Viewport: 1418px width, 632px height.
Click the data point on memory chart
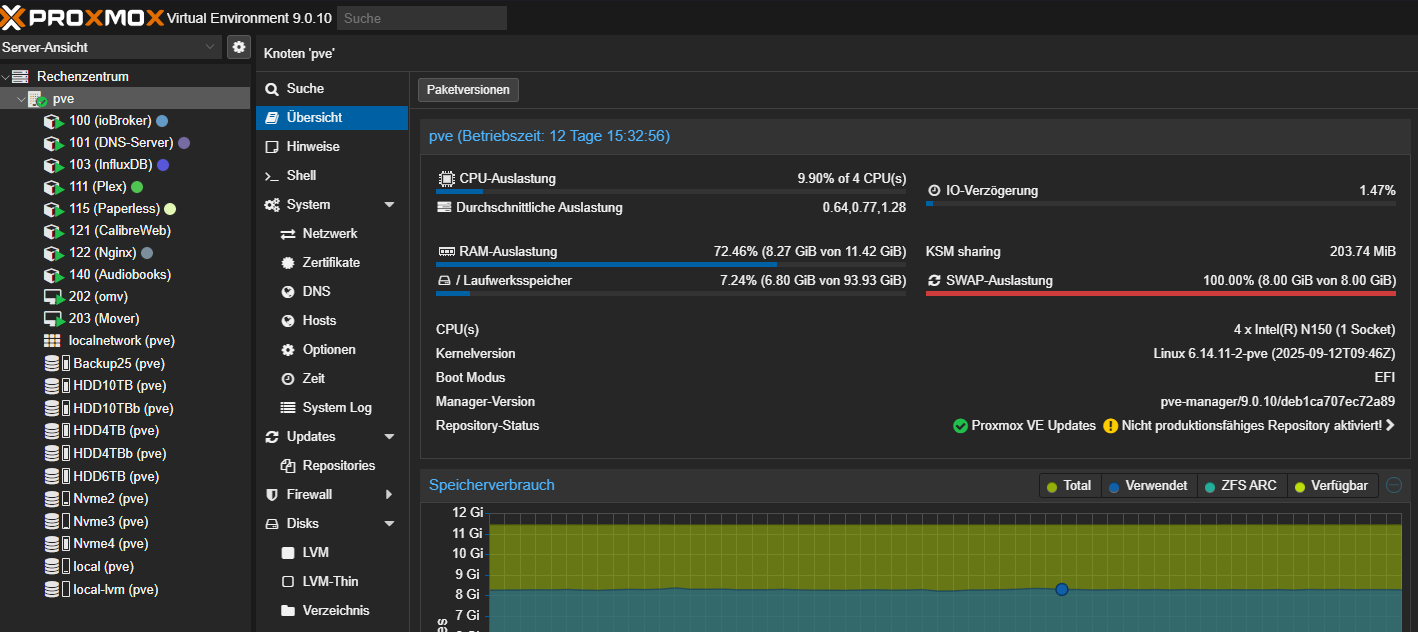(1062, 590)
